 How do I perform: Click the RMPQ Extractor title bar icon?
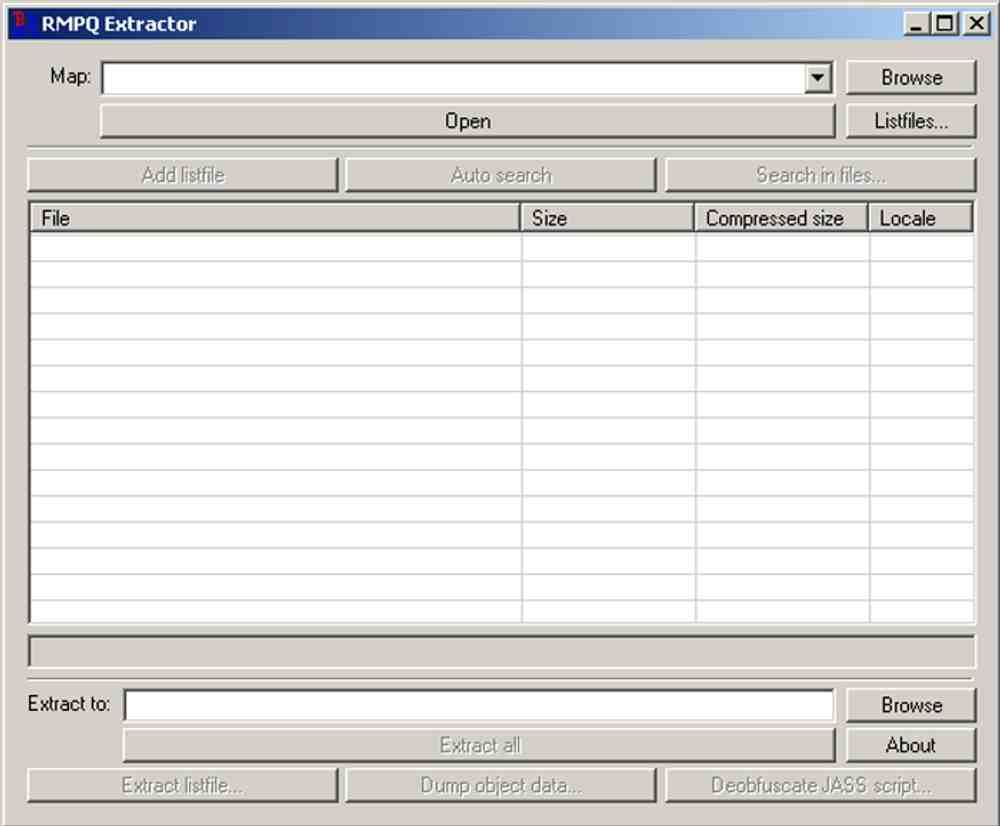[x=20, y=23]
